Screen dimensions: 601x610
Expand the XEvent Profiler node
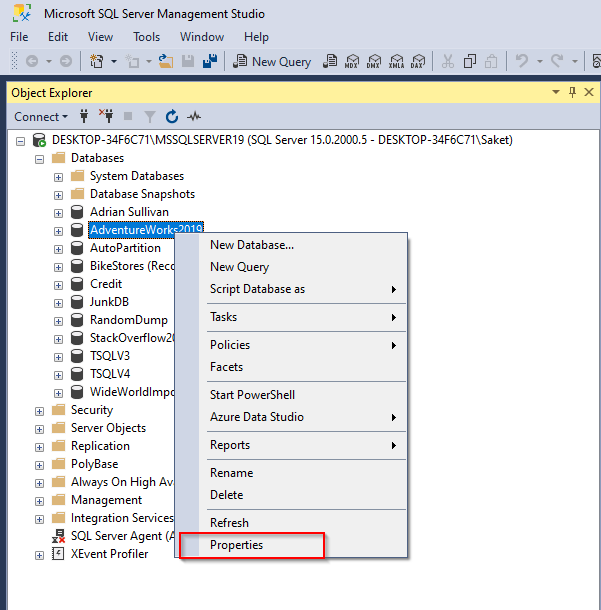click(x=39, y=555)
